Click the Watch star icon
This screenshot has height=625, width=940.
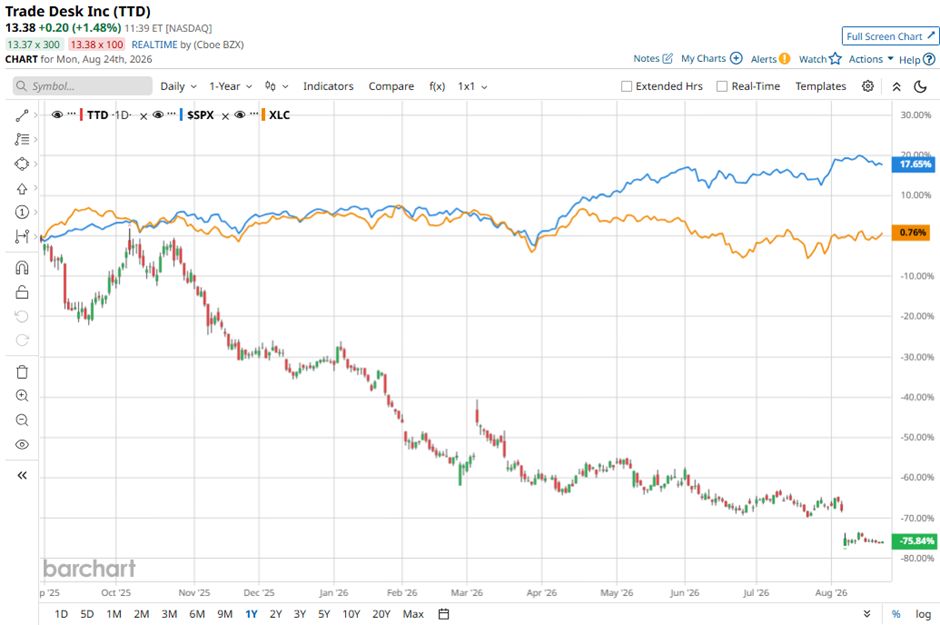point(835,59)
